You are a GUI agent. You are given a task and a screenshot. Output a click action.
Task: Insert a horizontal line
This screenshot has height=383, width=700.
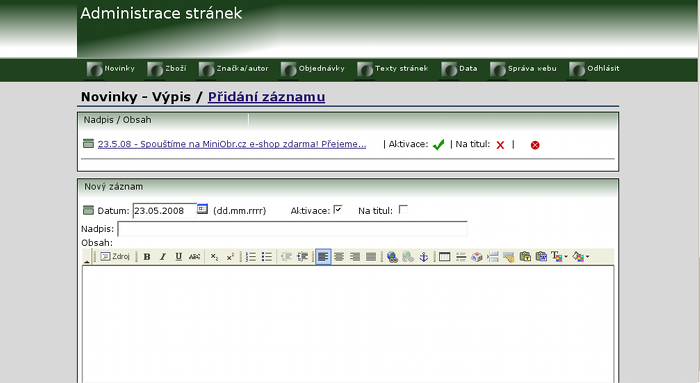click(461, 257)
